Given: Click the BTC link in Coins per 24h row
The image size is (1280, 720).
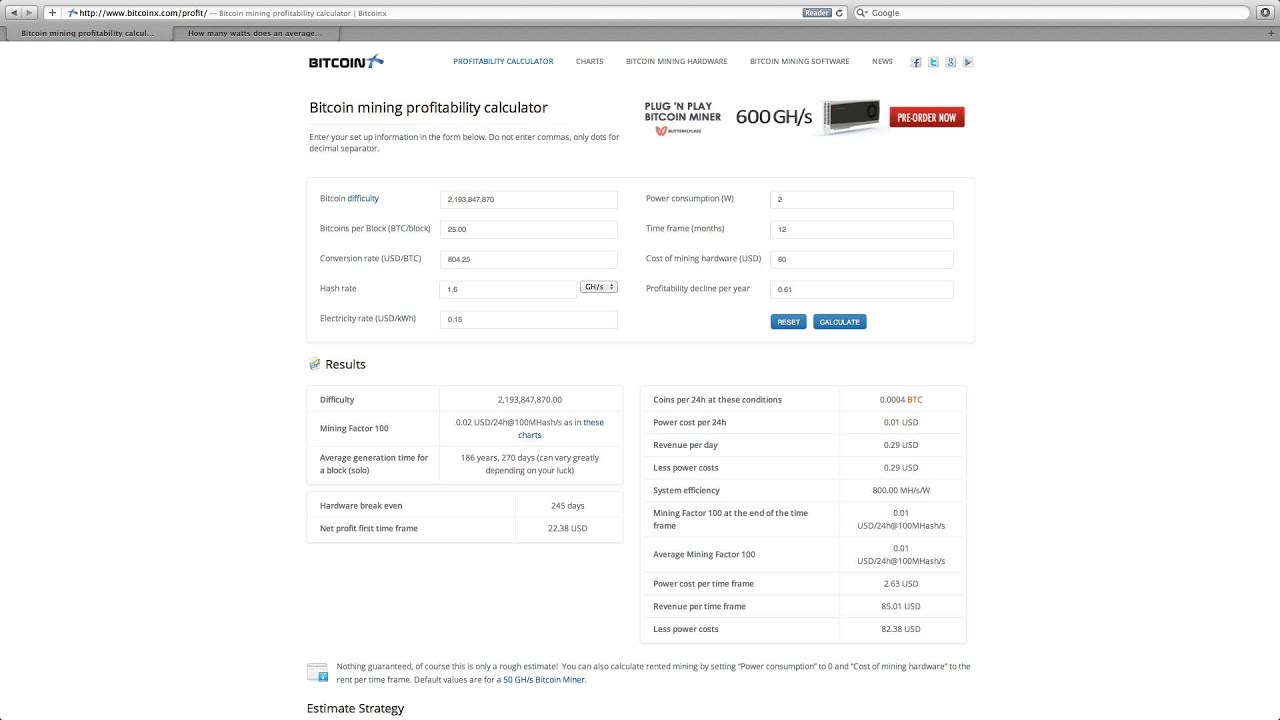Looking at the screenshot, I should click(x=915, y=400).
